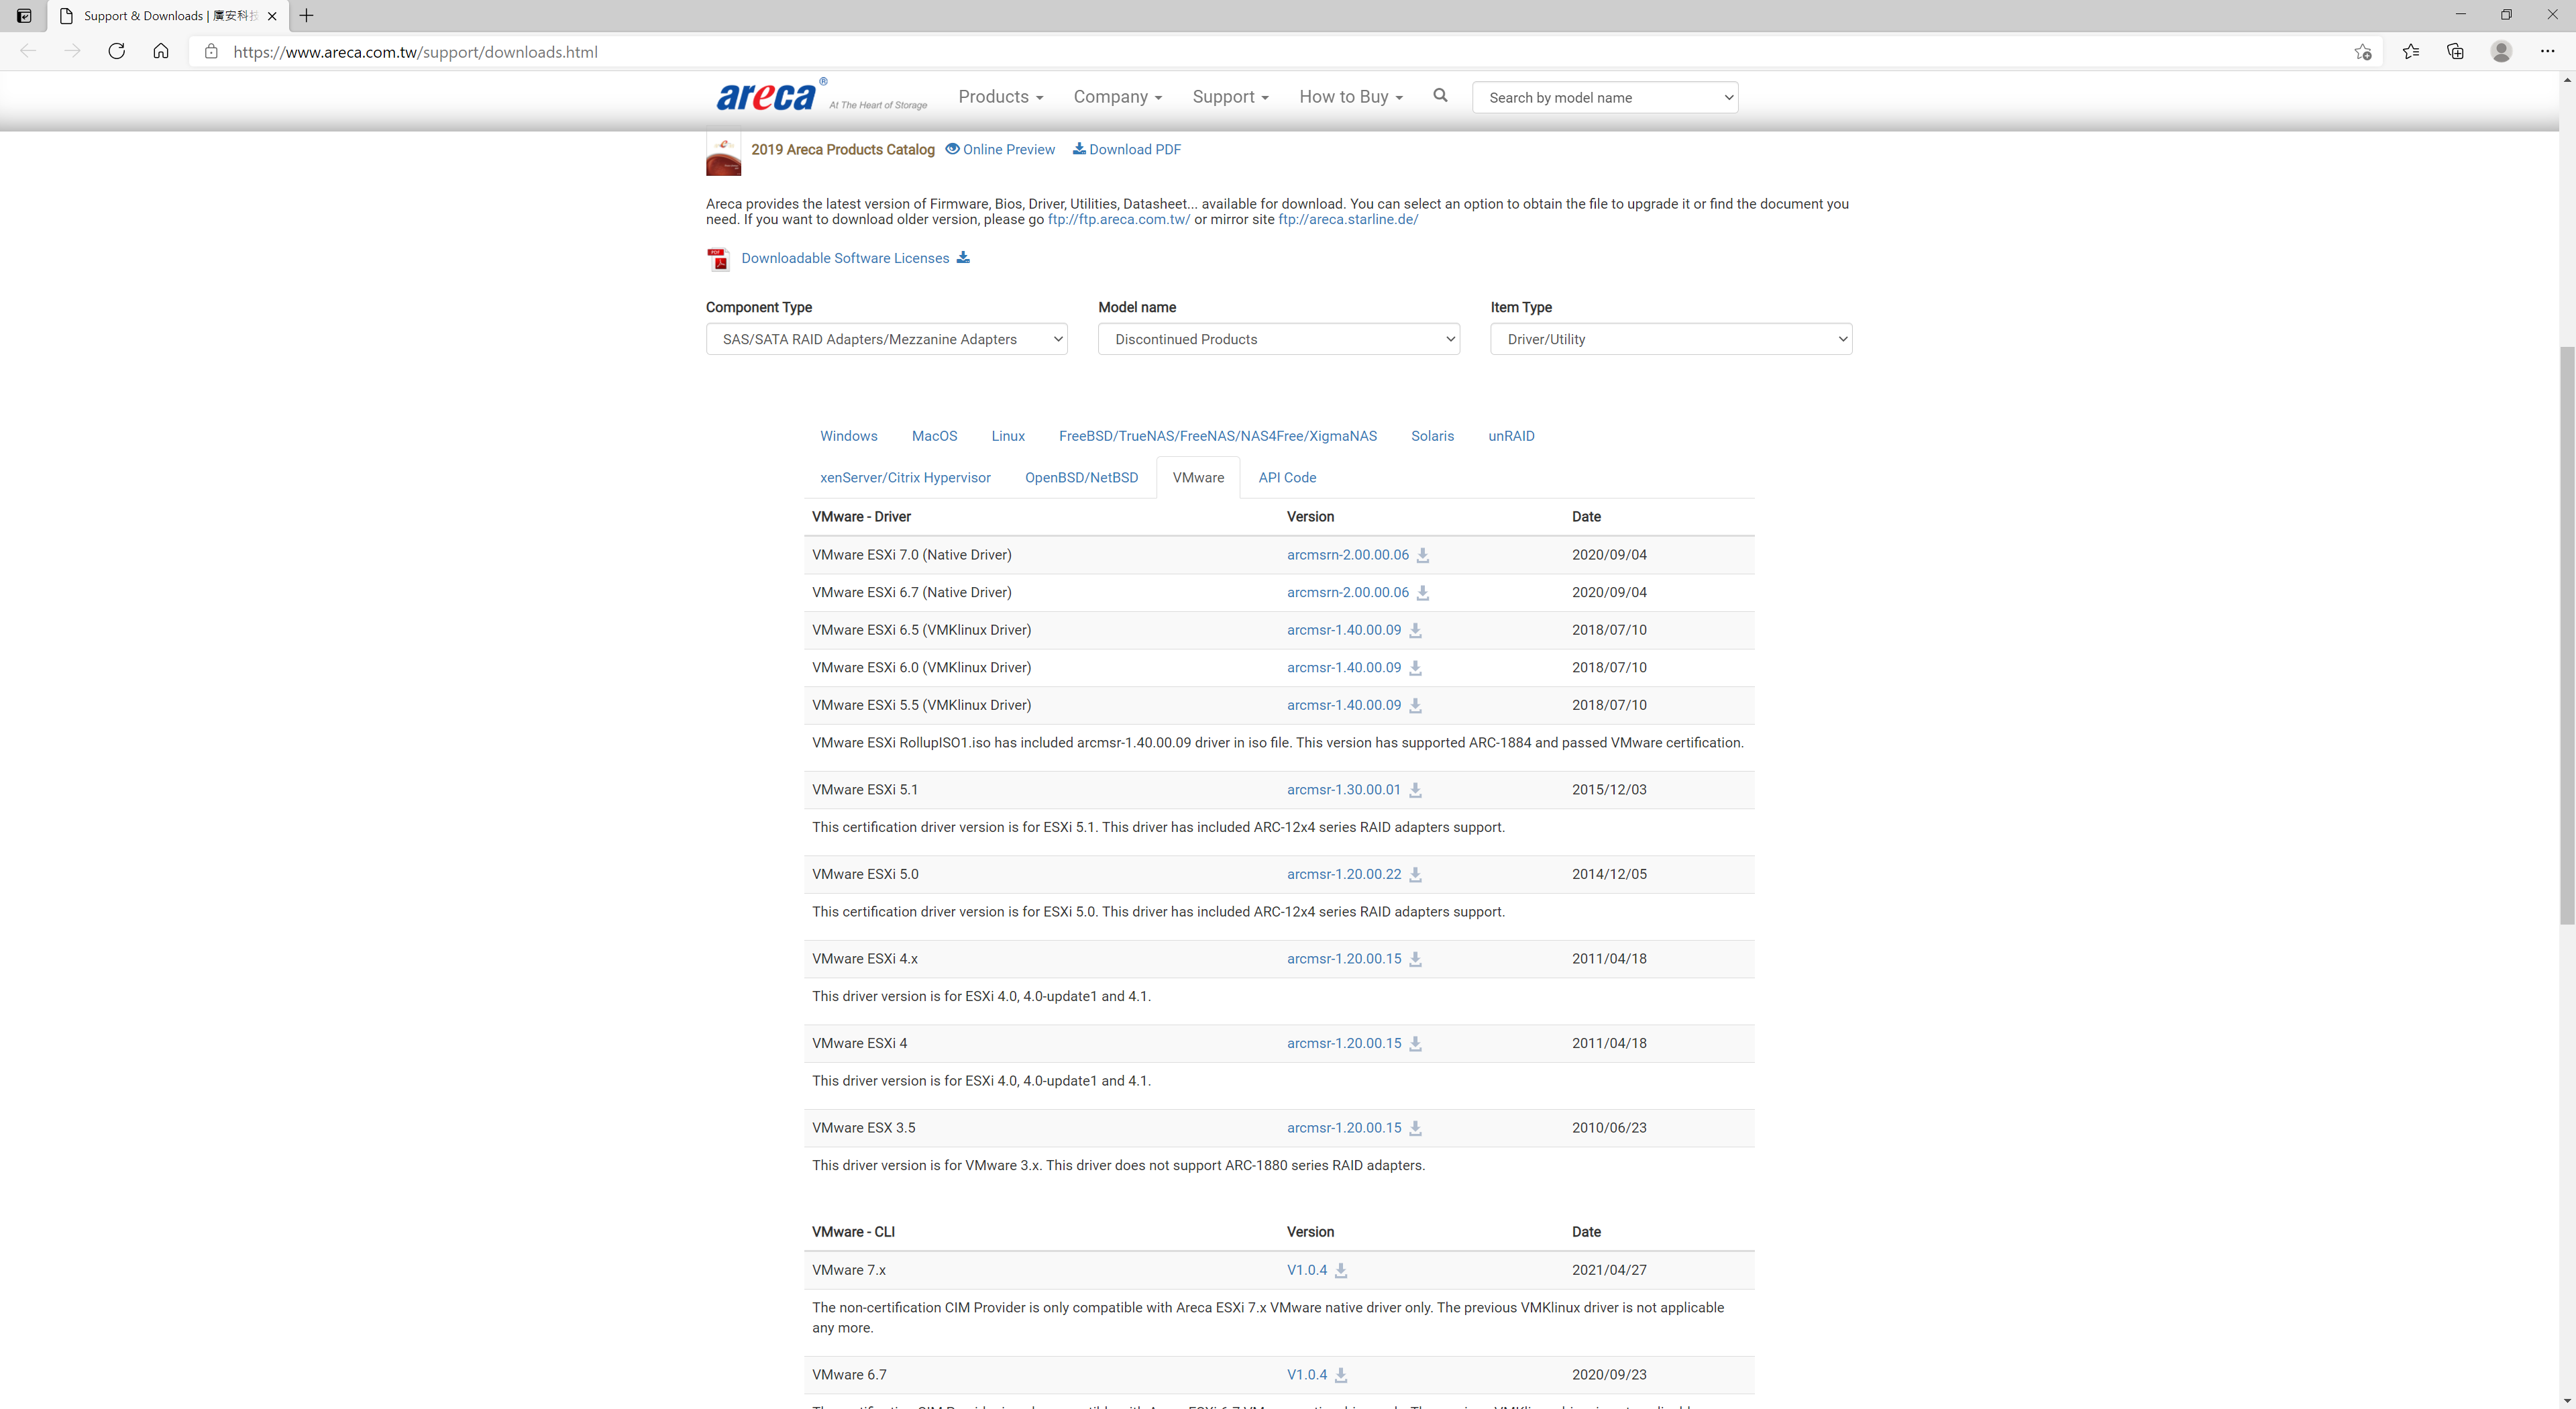
Task: Download driver icon for ESXi 6.7 Native
Action: point(1423,593)
